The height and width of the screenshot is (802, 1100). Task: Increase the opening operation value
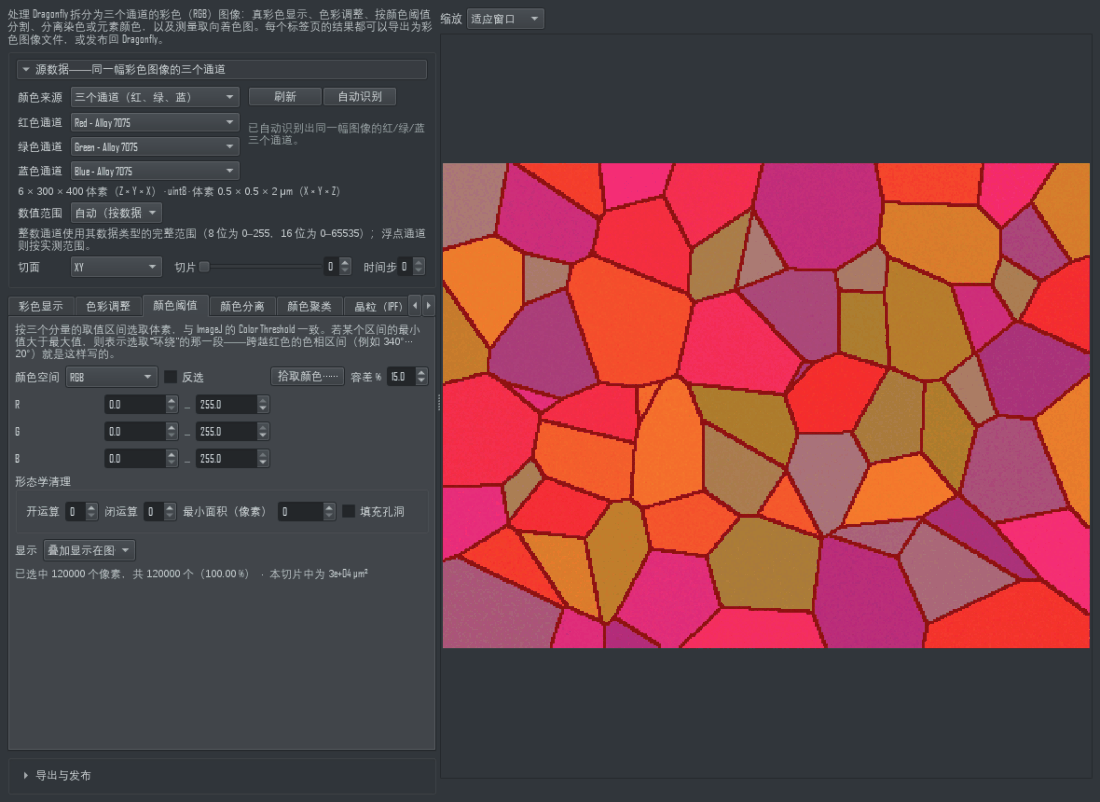point(91,507)
